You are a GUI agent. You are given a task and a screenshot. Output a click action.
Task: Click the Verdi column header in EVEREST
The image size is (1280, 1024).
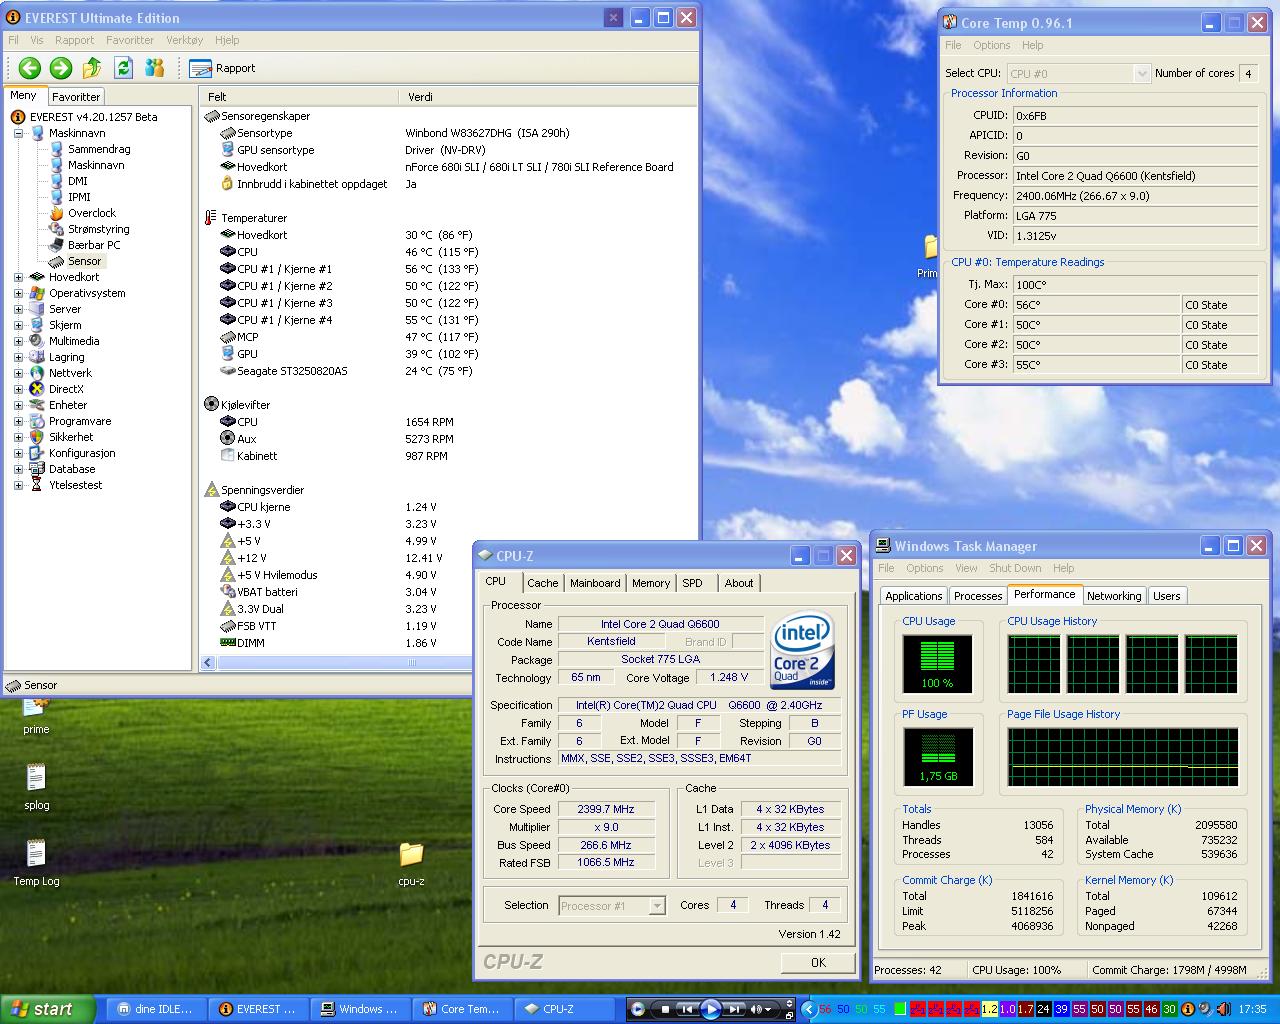point(548,97)
